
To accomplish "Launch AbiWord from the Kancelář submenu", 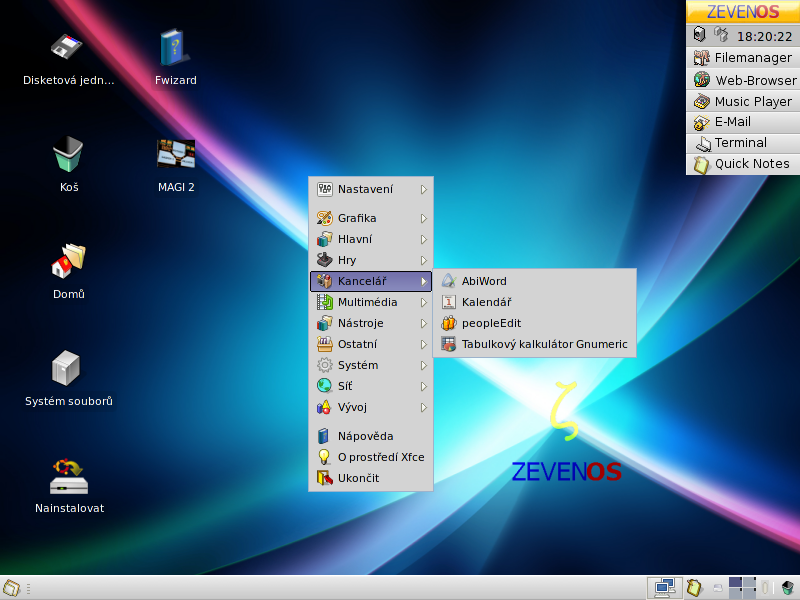I will [534, 281].
